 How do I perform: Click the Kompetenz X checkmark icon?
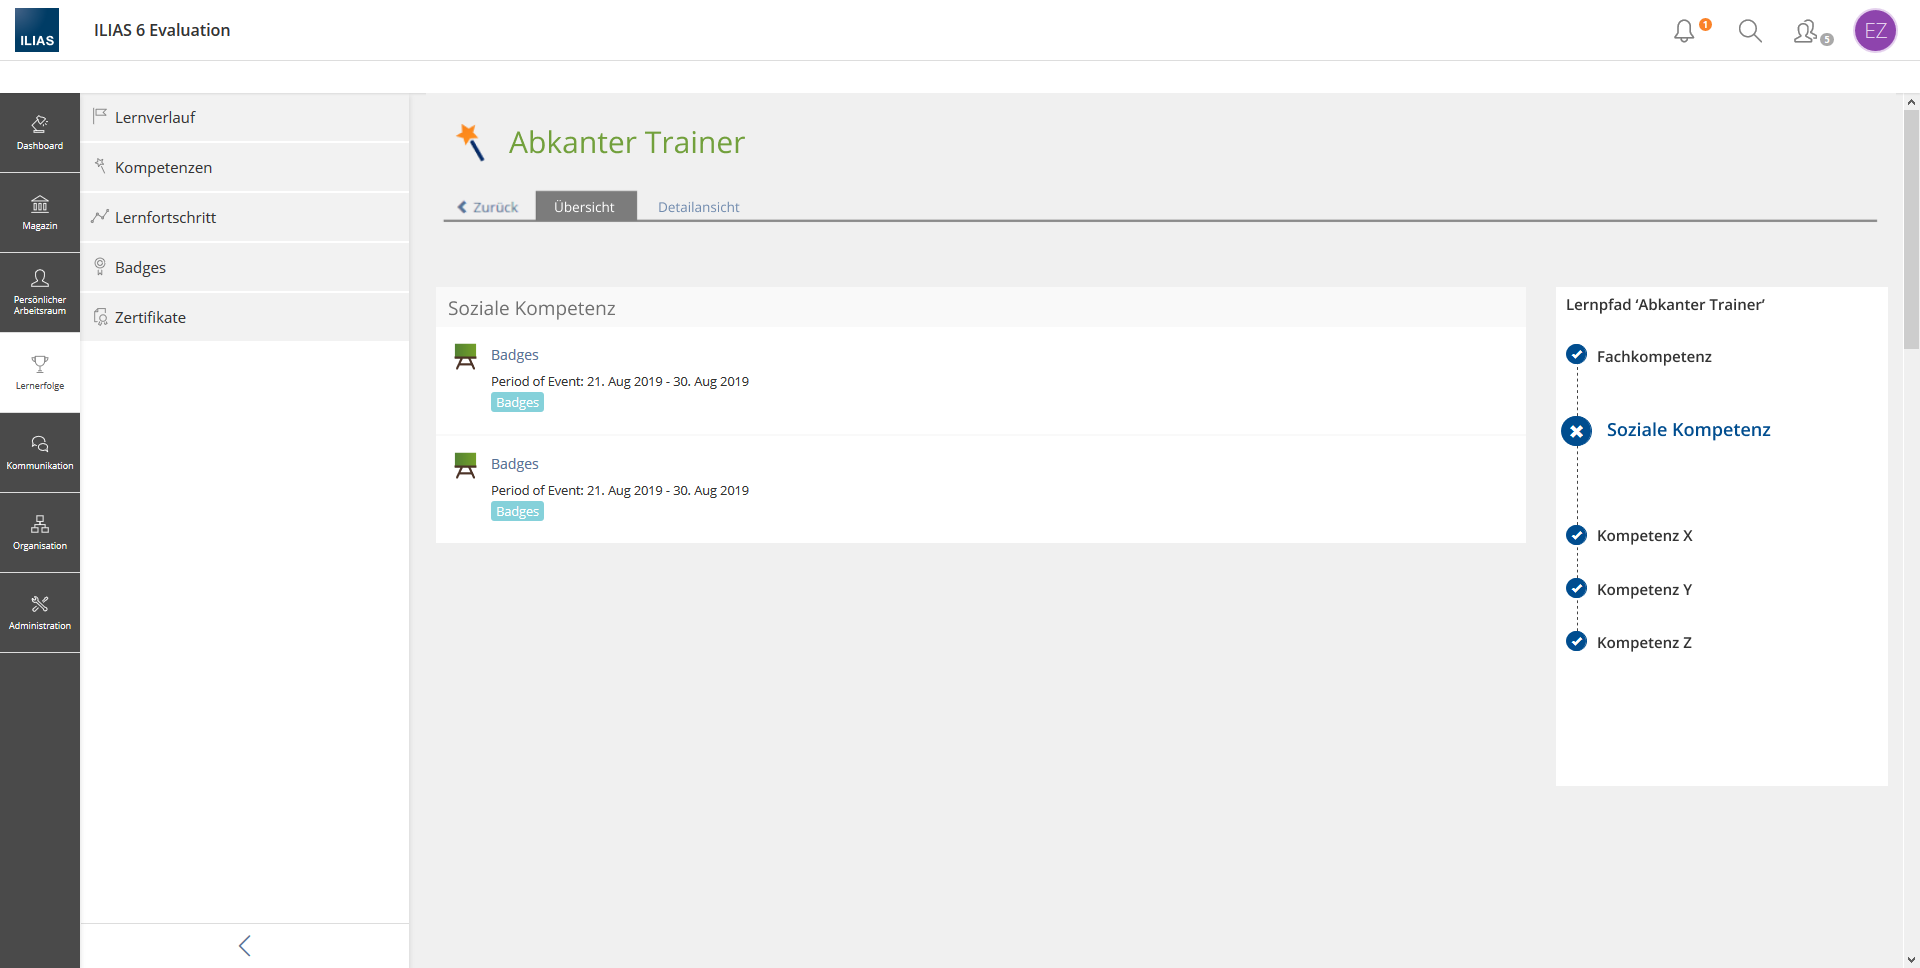tap(1576, 535)
